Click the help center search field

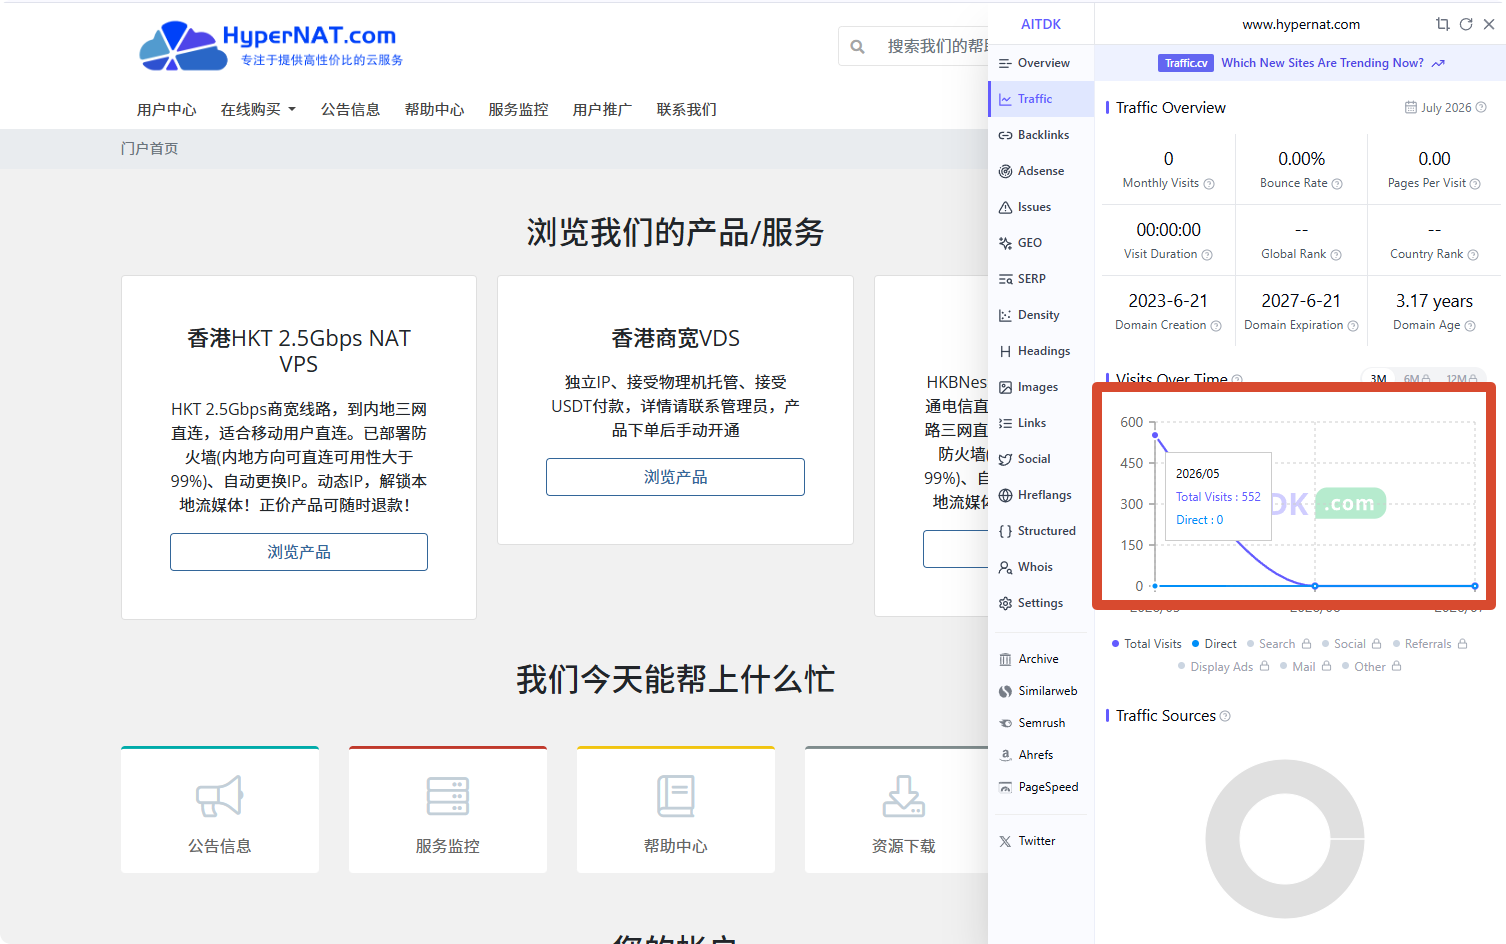point(915,46)
